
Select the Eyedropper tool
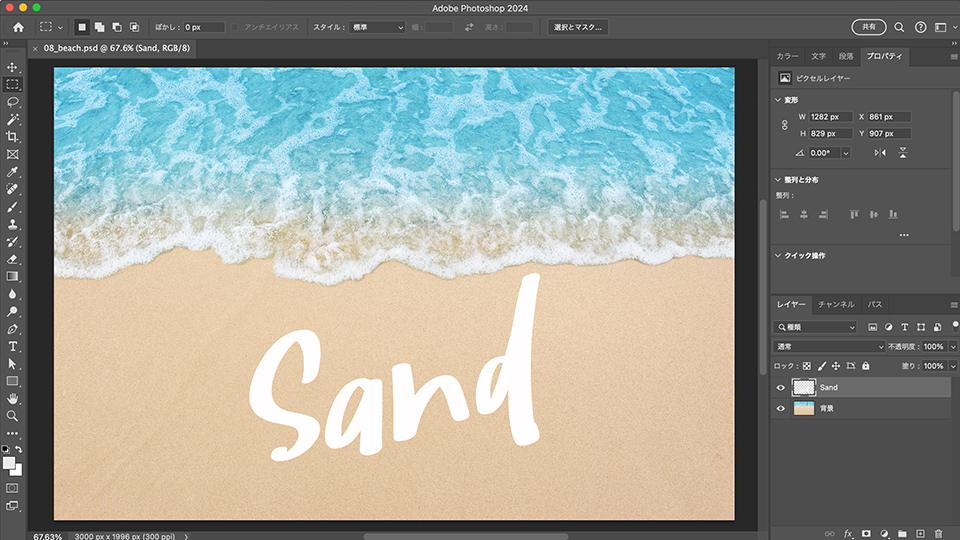[x=12, y=172]
